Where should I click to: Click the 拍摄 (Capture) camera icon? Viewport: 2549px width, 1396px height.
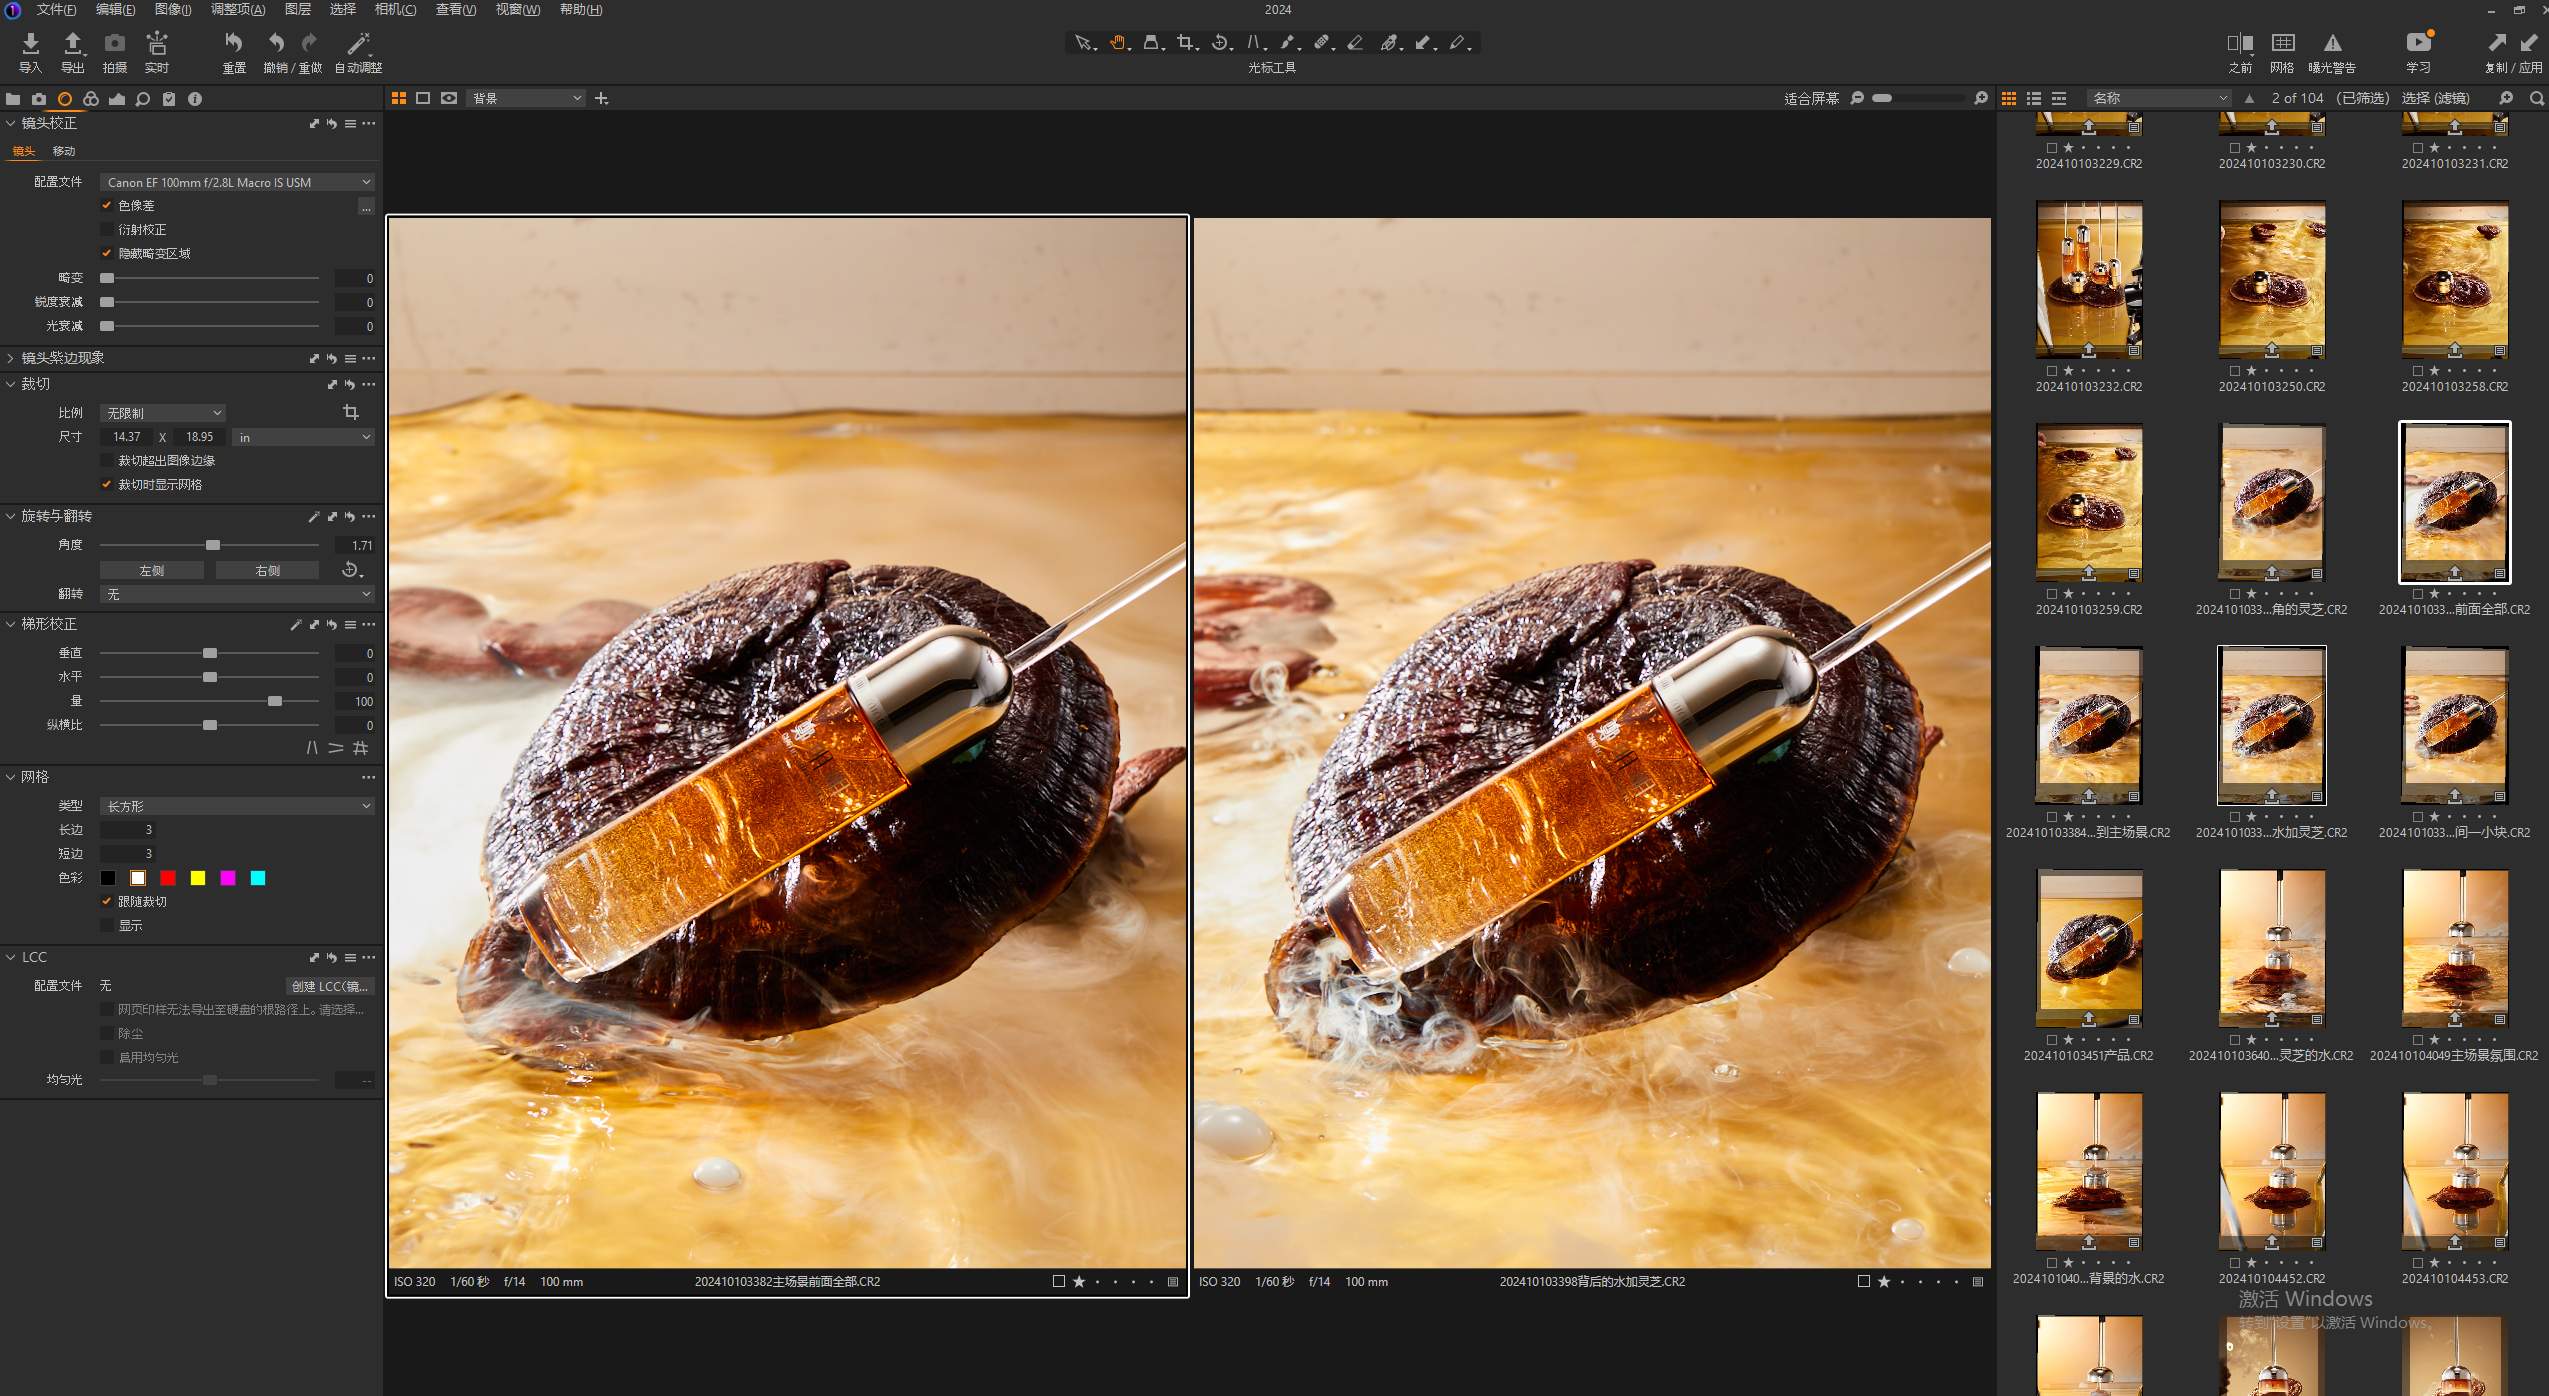(x=115, y=43)
